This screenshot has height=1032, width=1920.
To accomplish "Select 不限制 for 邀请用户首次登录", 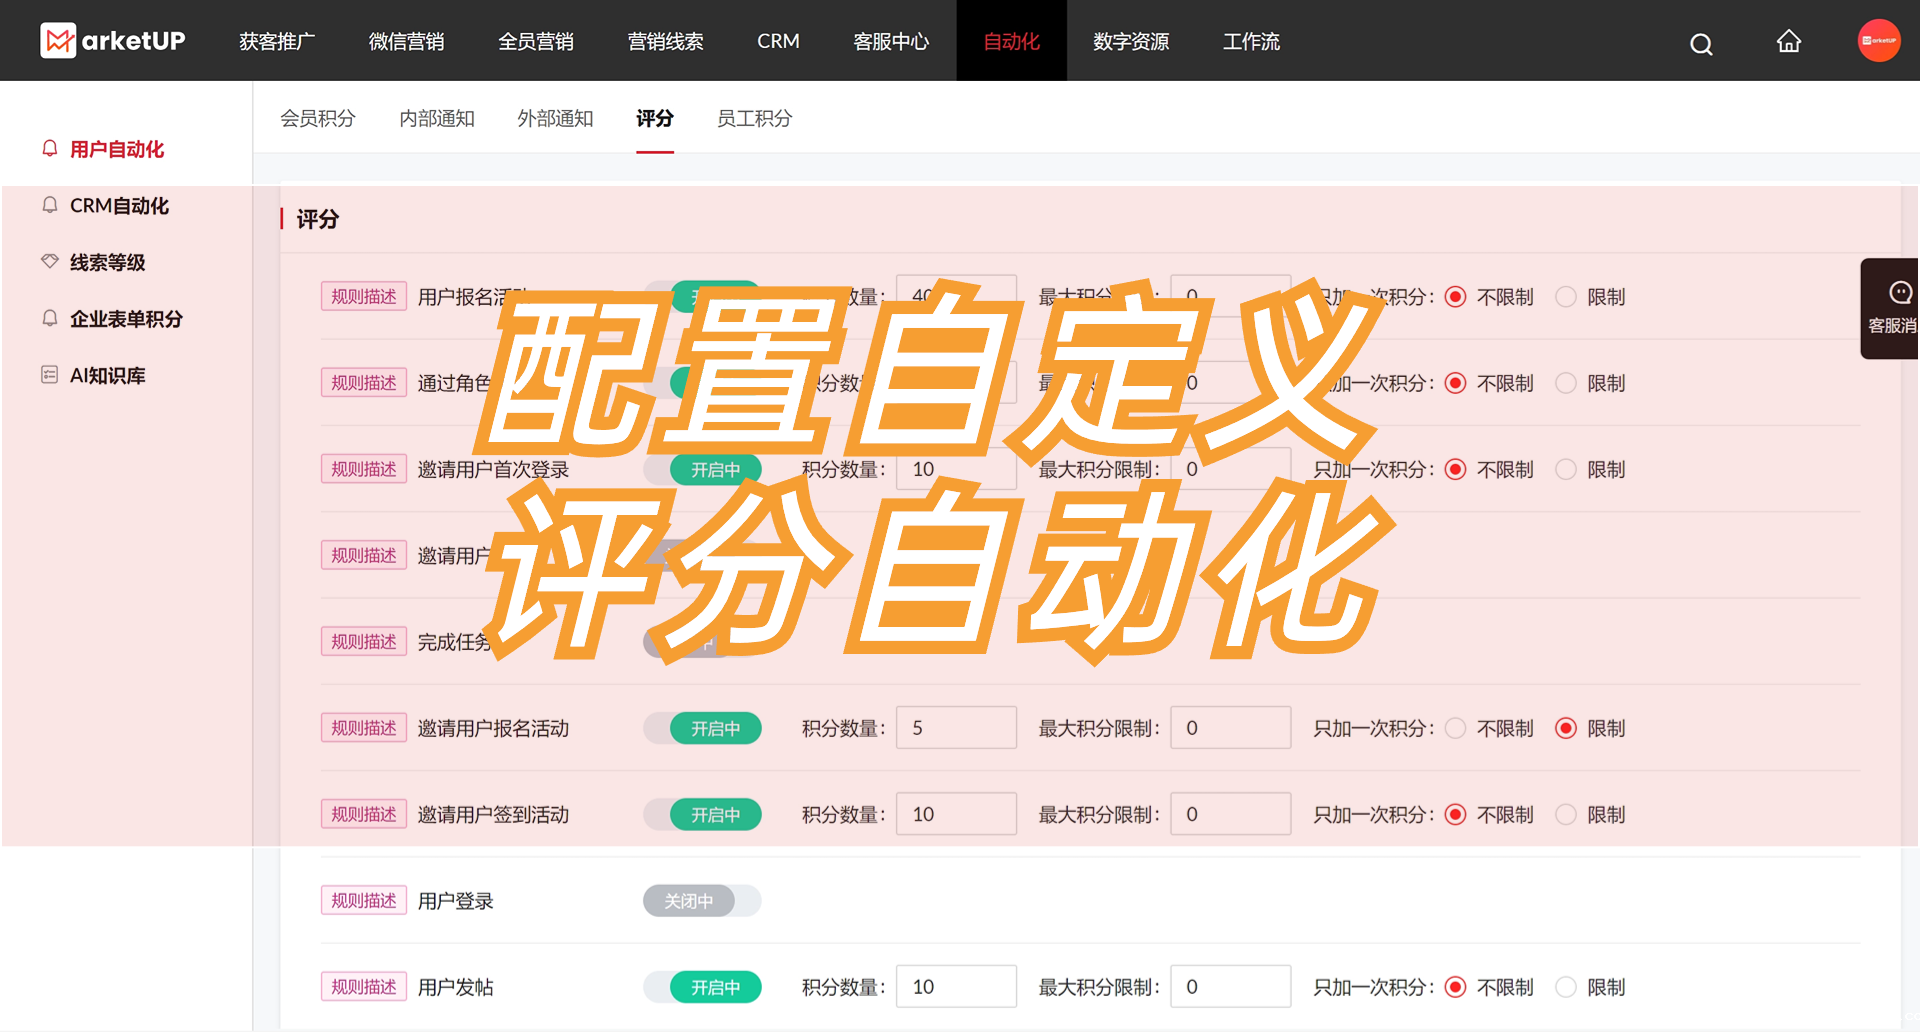I will (x=1456, y=469).
